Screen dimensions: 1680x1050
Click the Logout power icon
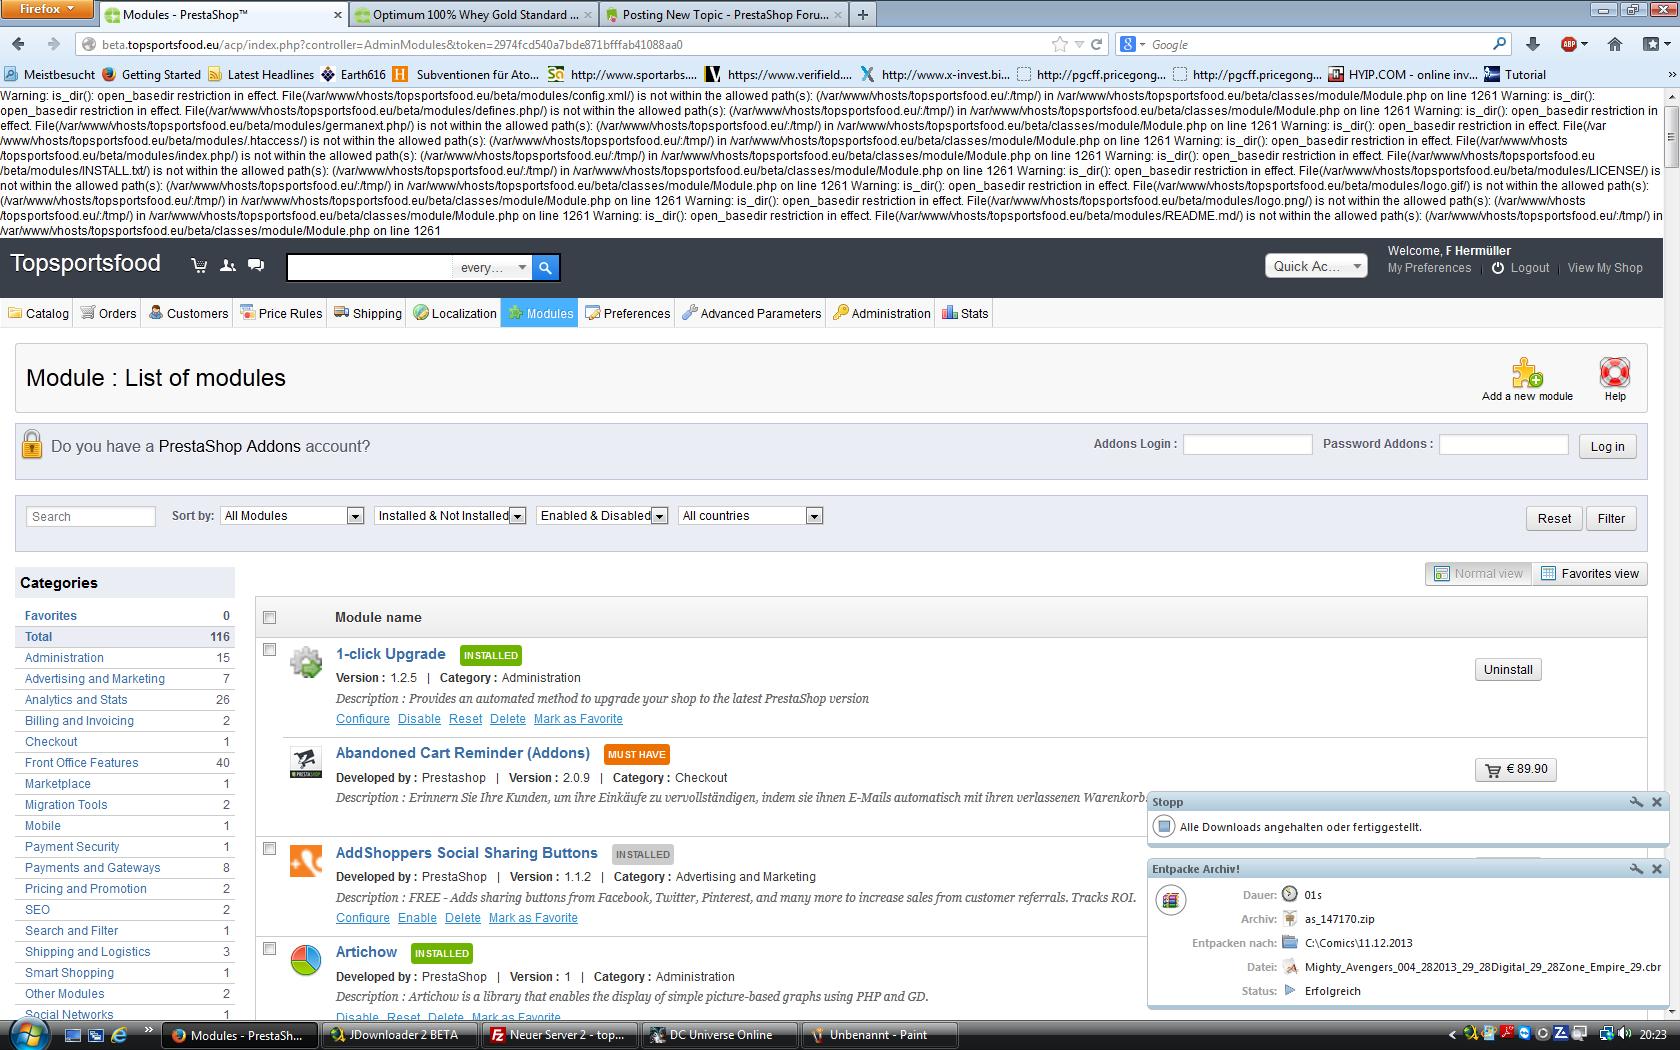click(1497, 268)
